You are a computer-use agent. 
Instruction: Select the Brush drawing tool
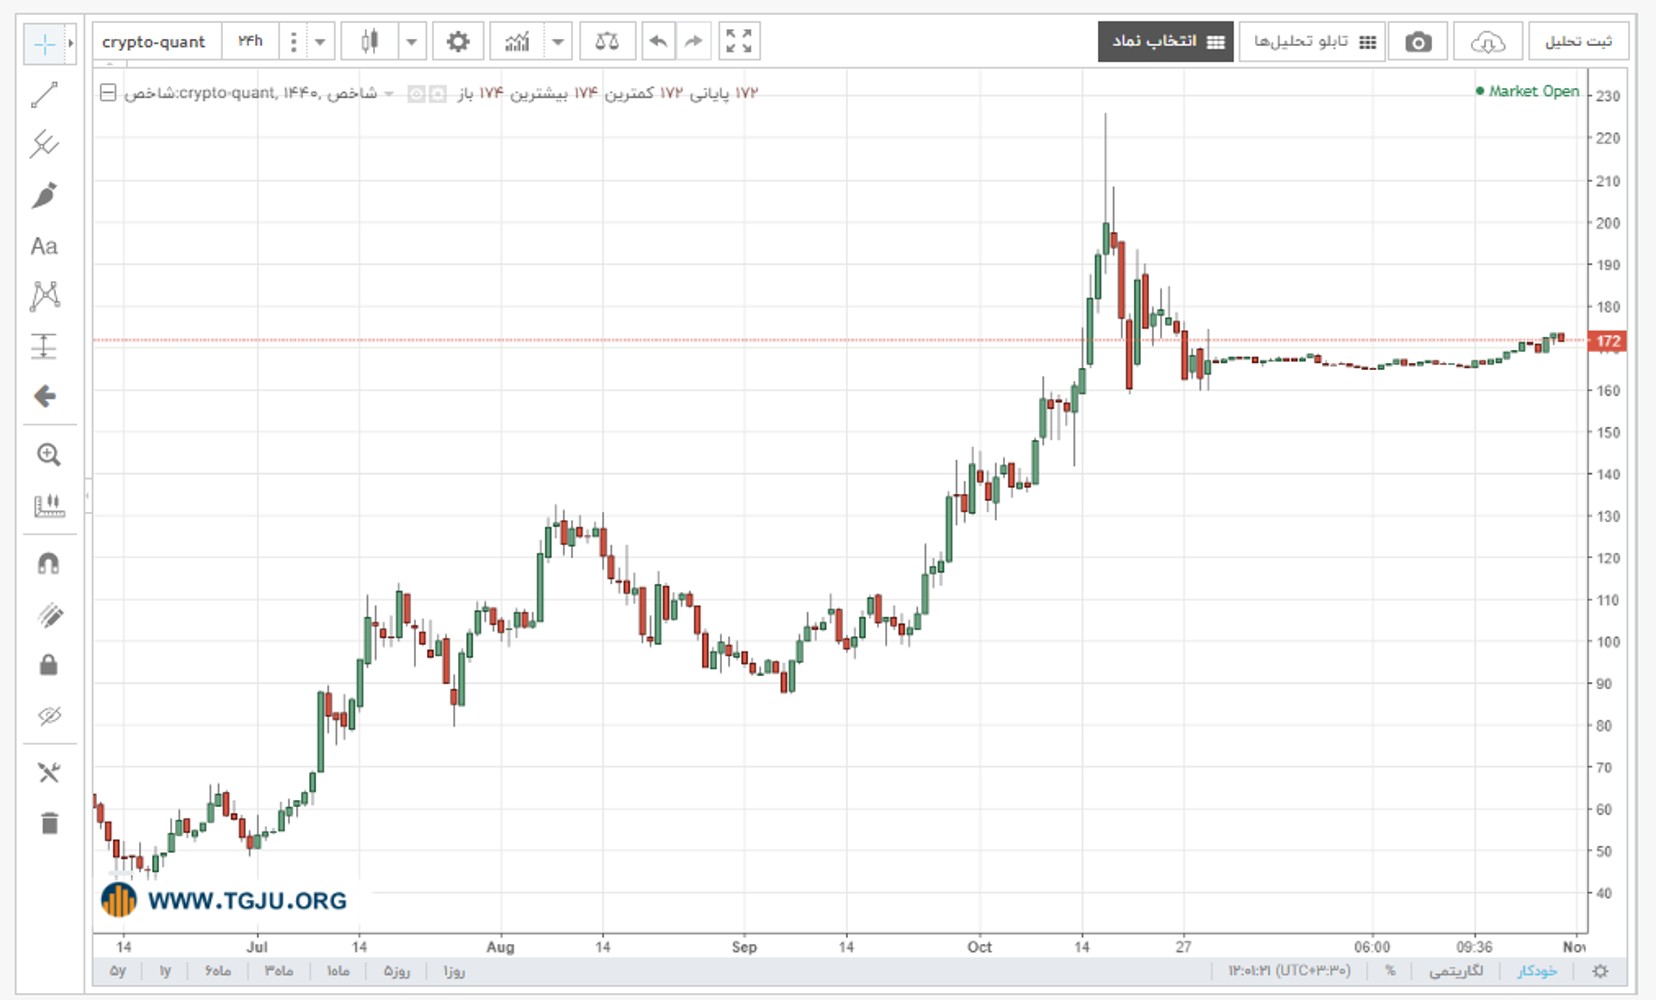coord(45,195)
